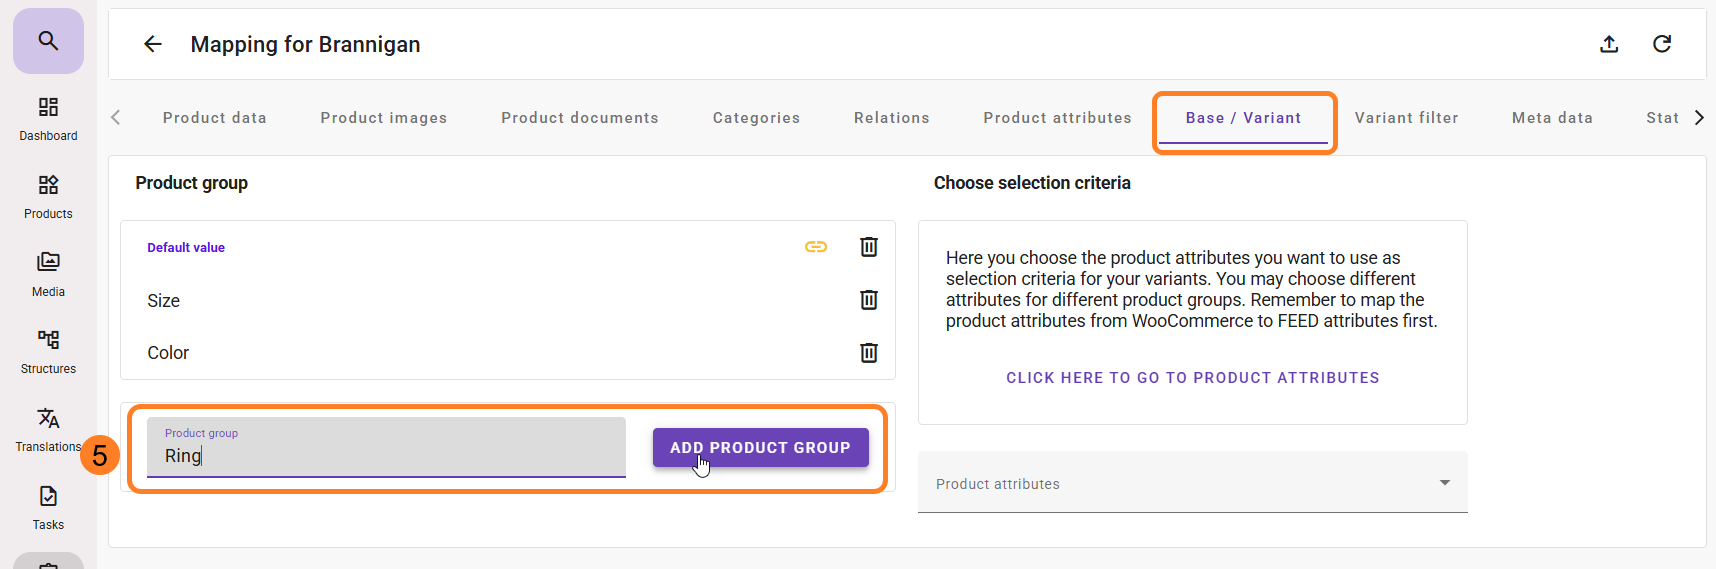The height and width of the screenshot is (569, 1716).
Task: Click the back arrow beside Mapping title
Action: click(153, 44)
